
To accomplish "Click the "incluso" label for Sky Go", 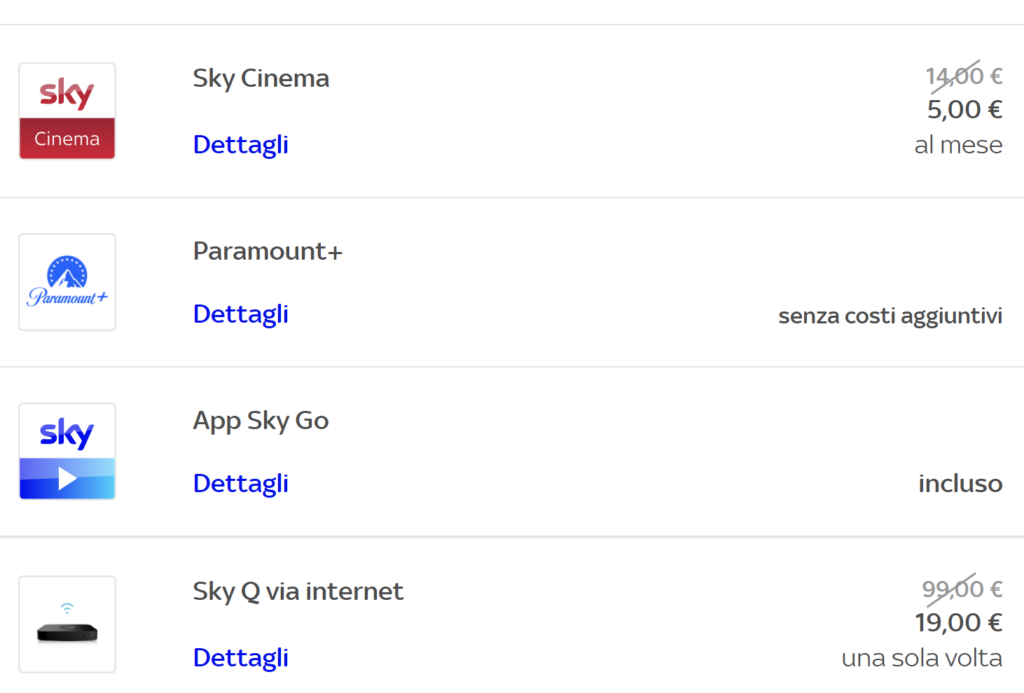I will (x=960, y=484).
